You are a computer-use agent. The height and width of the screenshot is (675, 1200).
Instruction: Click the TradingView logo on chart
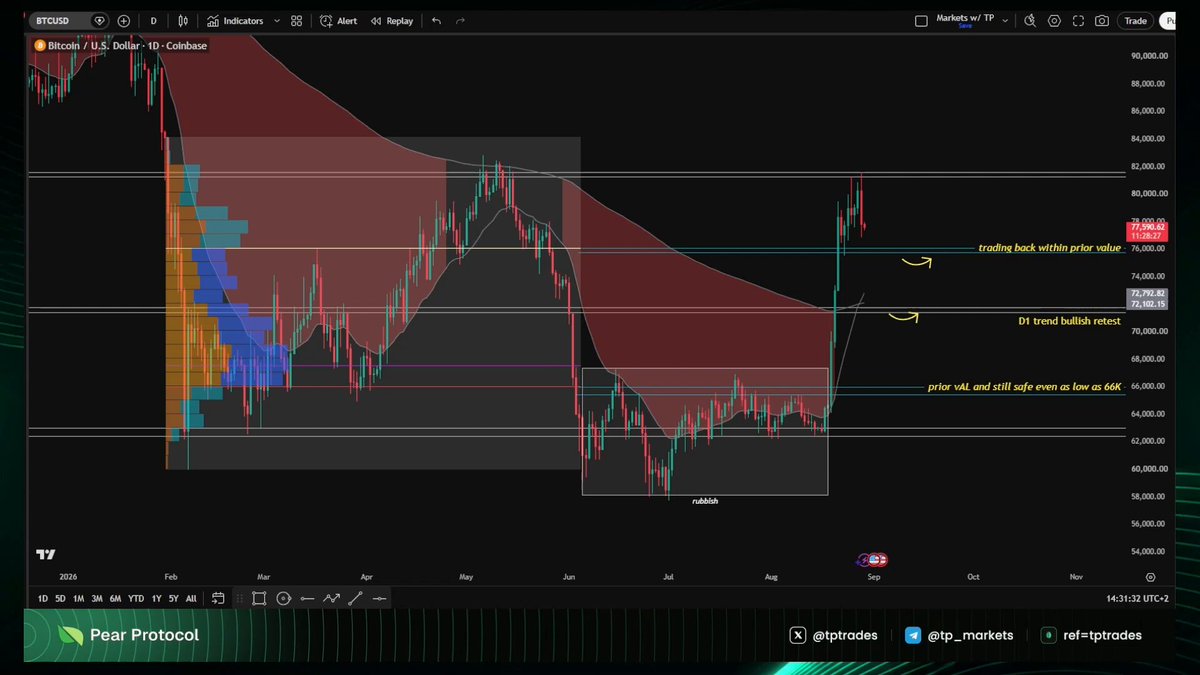point(45,554)
